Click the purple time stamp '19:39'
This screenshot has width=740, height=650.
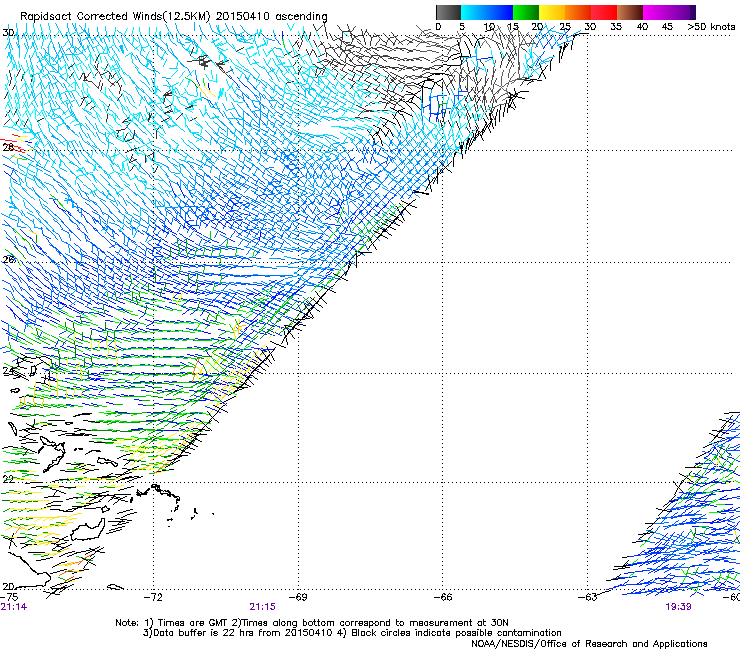pyautogui.click(x=679, y=607)
